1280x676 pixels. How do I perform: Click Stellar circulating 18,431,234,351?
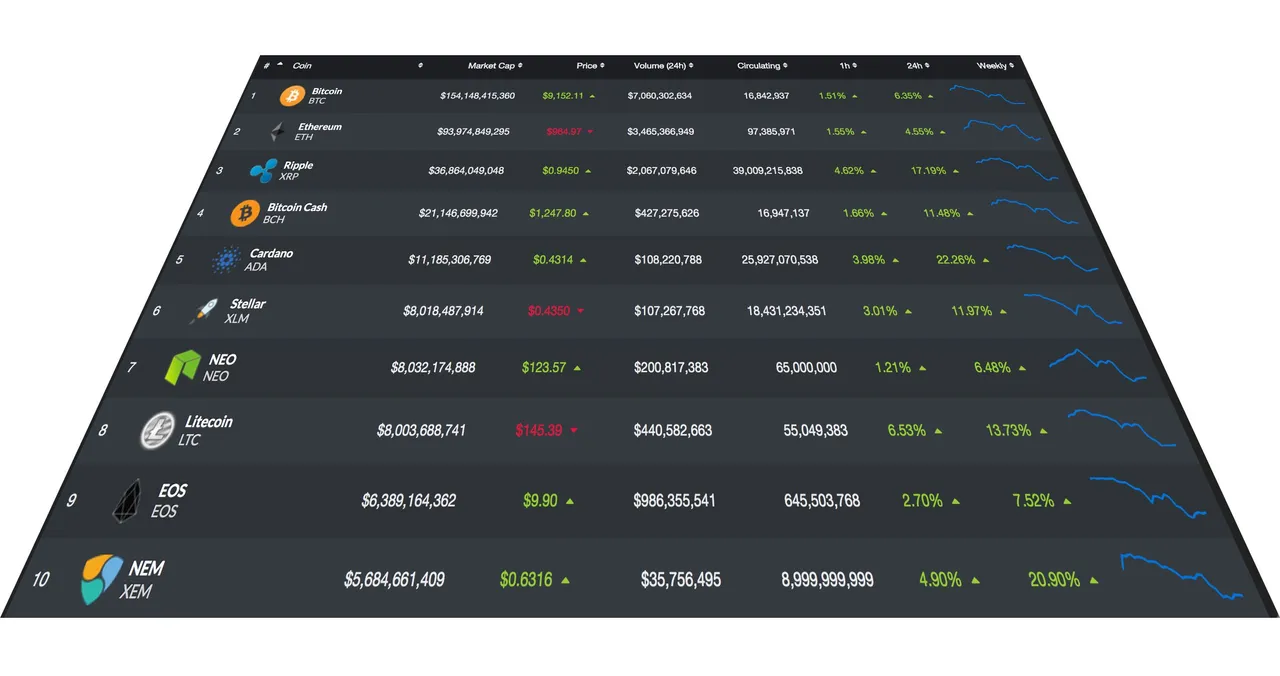pyautogui.click(x=787, y=311)
